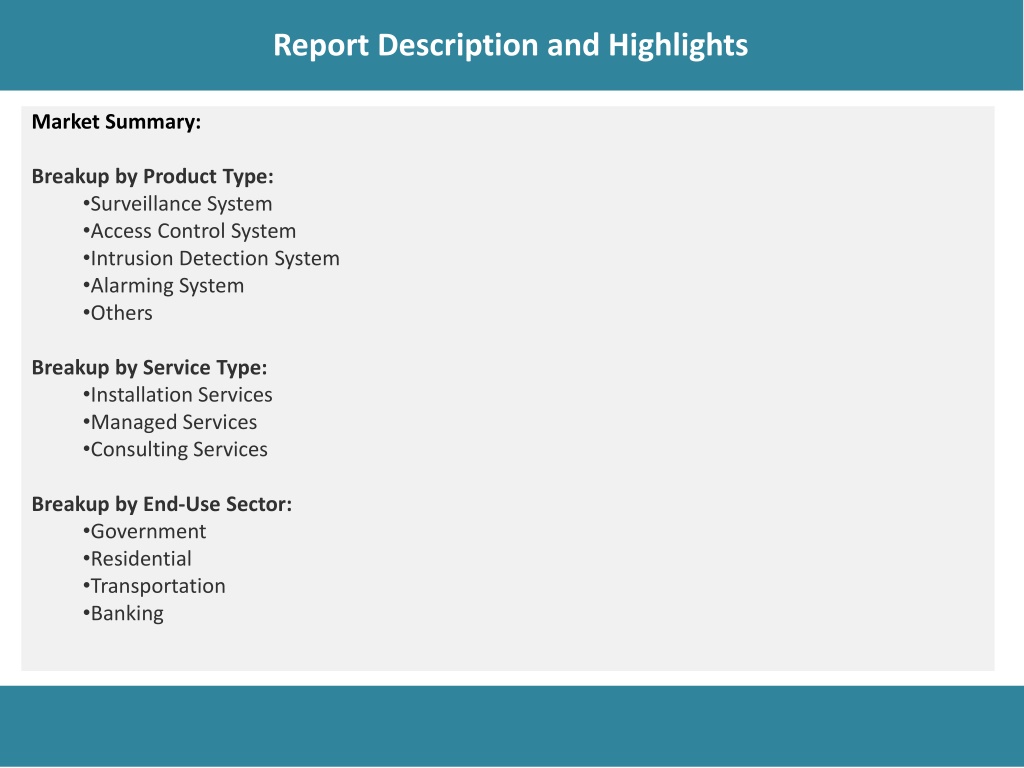
Task: Click the 'Report Description and Highlights' title
Action: point(510,46)
